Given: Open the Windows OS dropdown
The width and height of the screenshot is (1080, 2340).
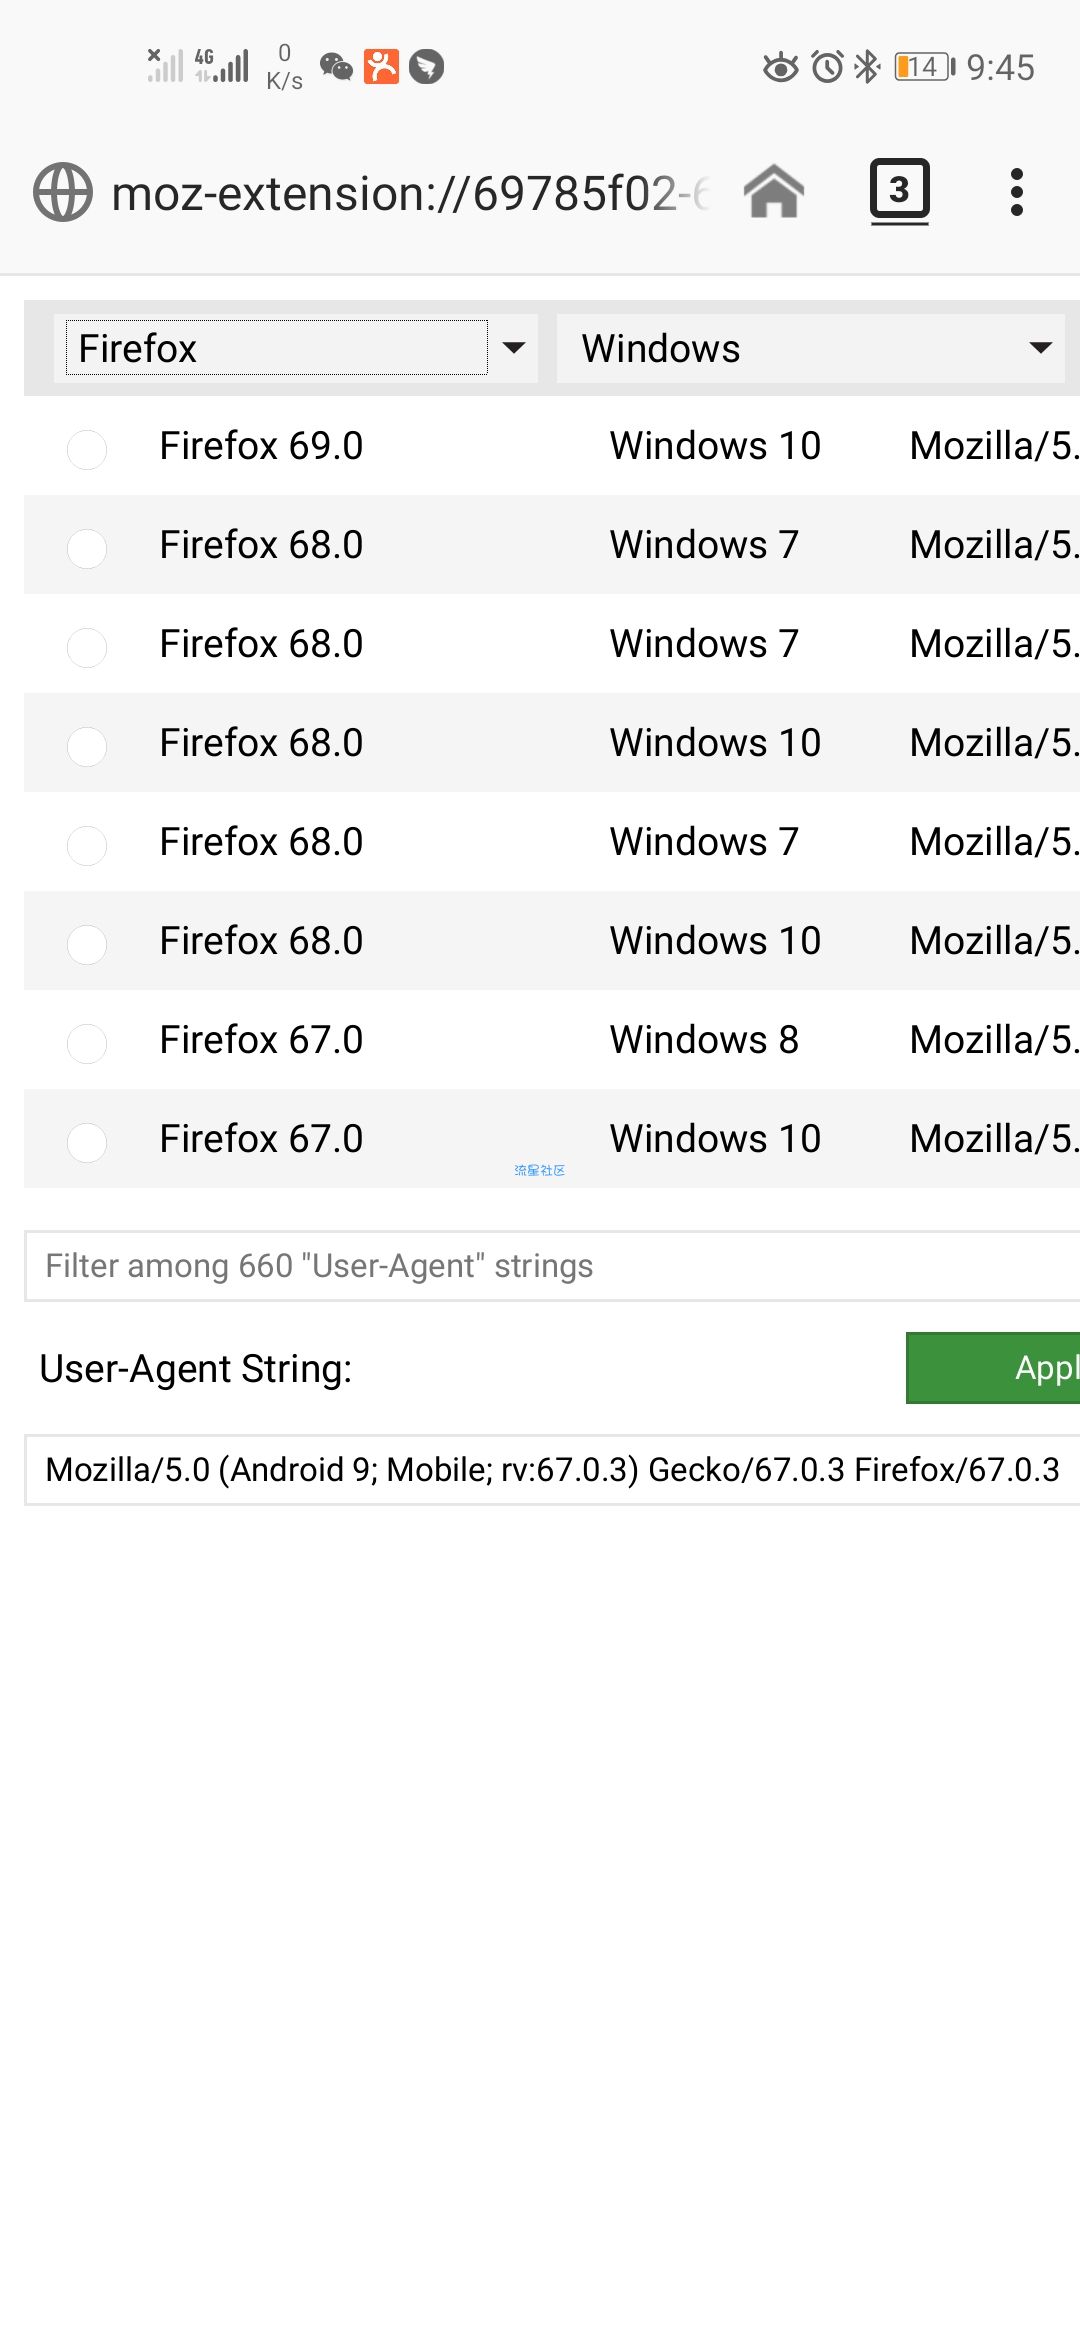Looking at the screenshot, I should pos(811,348).
